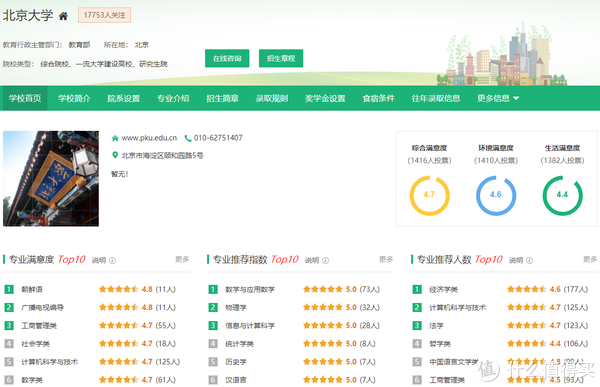600x387 pixels.
Task: Select the 录取规则 tab
Action: 272,98
